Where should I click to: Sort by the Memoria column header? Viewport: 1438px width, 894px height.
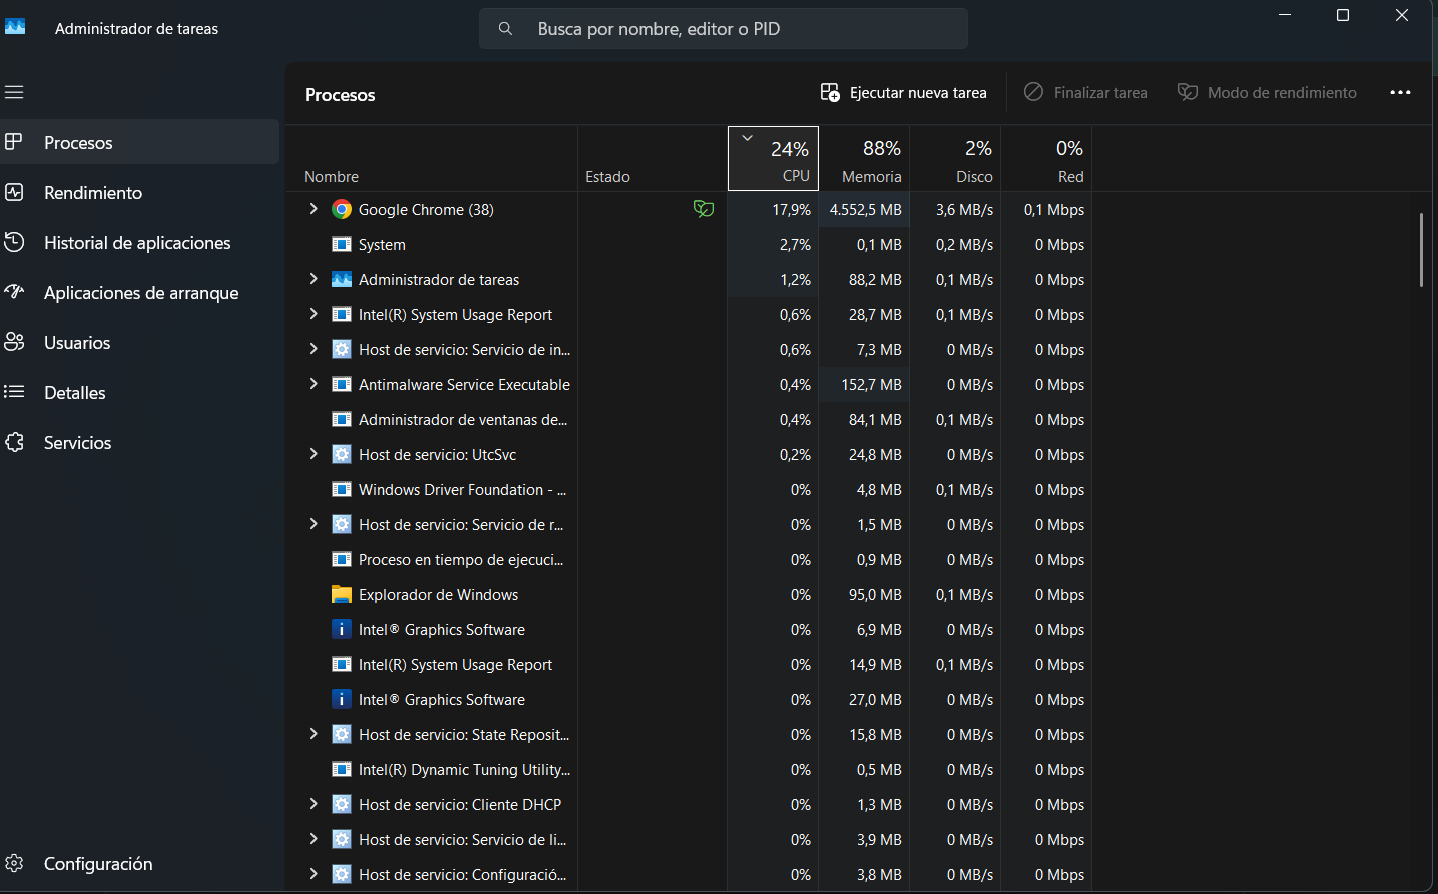click(x=864, y=158)
